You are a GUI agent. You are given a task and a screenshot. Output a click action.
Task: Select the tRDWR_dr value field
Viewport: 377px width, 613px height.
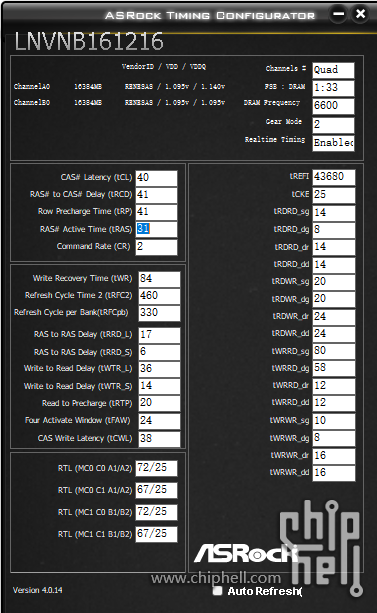pos(334,317)
